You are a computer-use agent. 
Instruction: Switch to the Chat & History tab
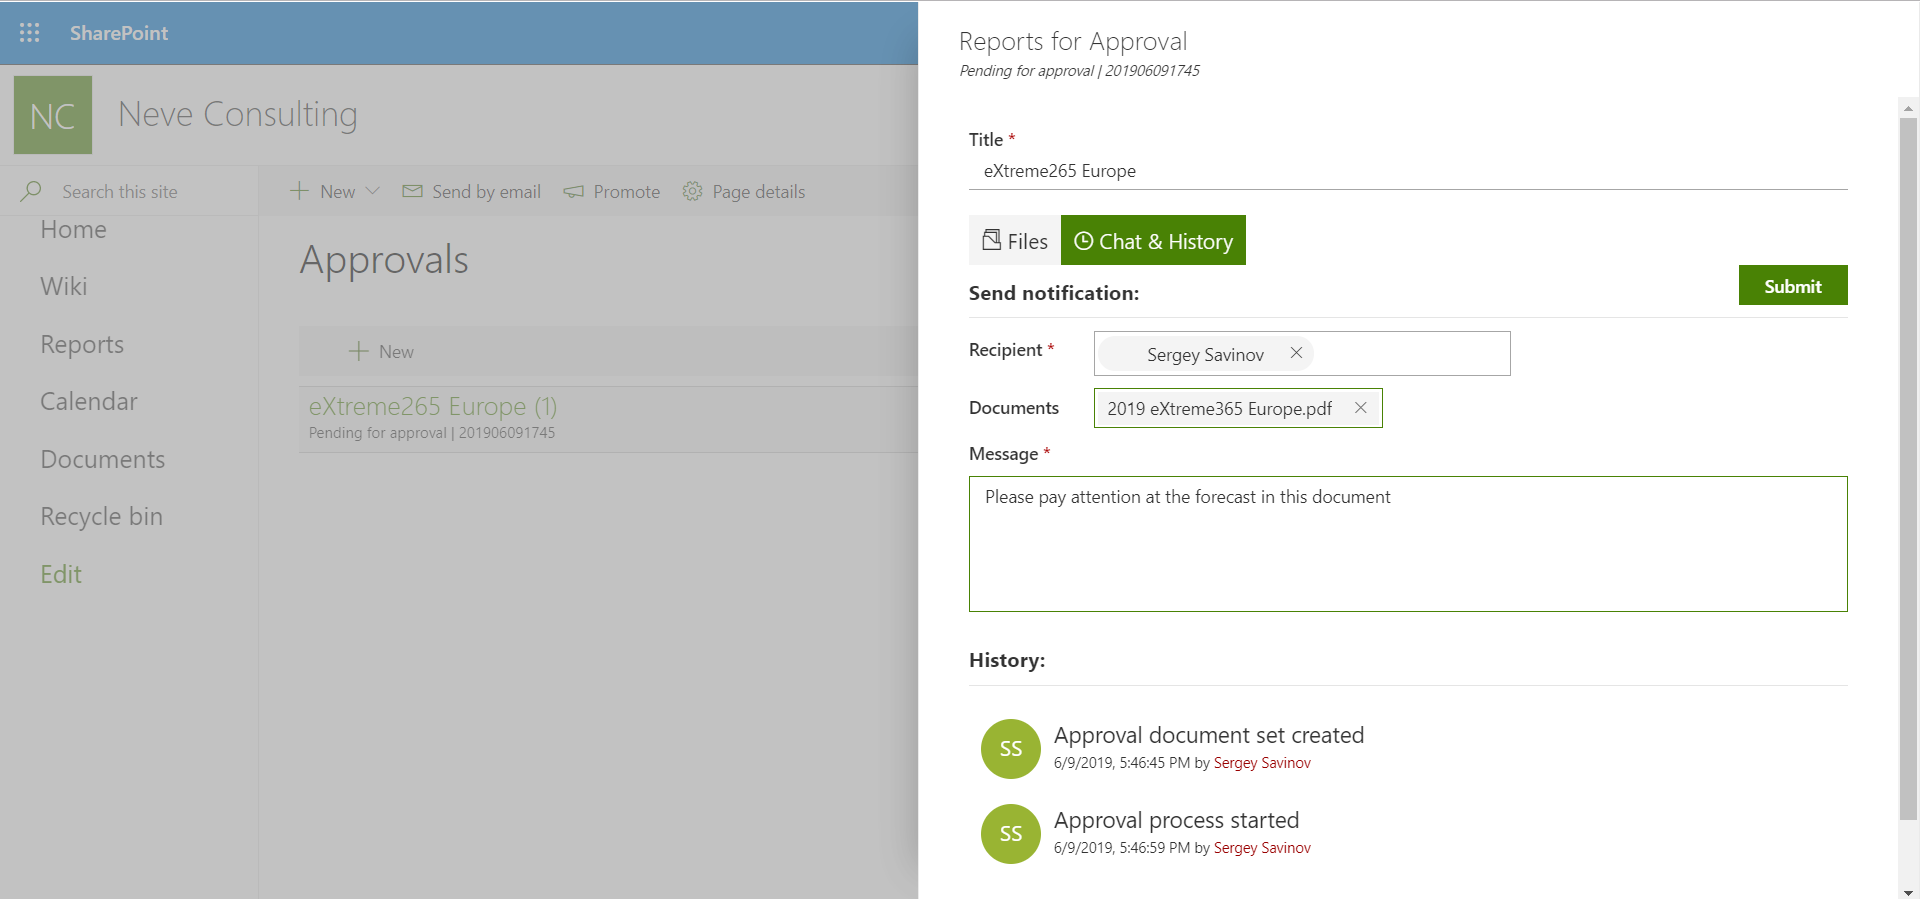[x=1153, y=241]
